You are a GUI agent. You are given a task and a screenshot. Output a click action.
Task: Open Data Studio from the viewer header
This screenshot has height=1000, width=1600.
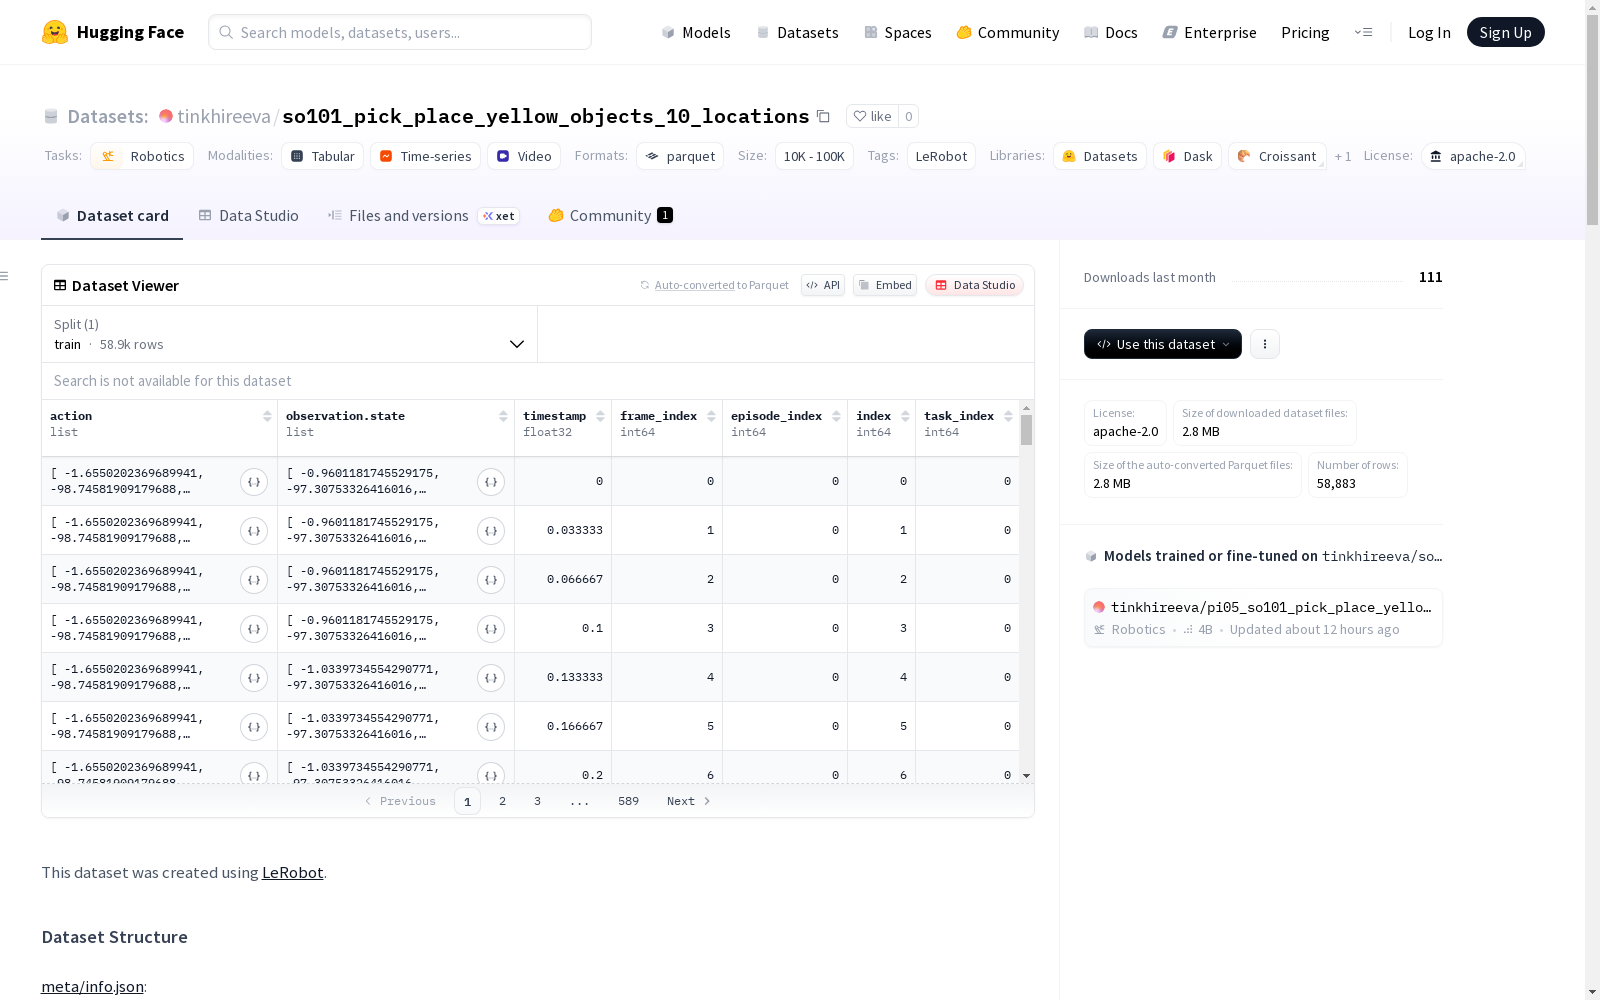point(975,285)
